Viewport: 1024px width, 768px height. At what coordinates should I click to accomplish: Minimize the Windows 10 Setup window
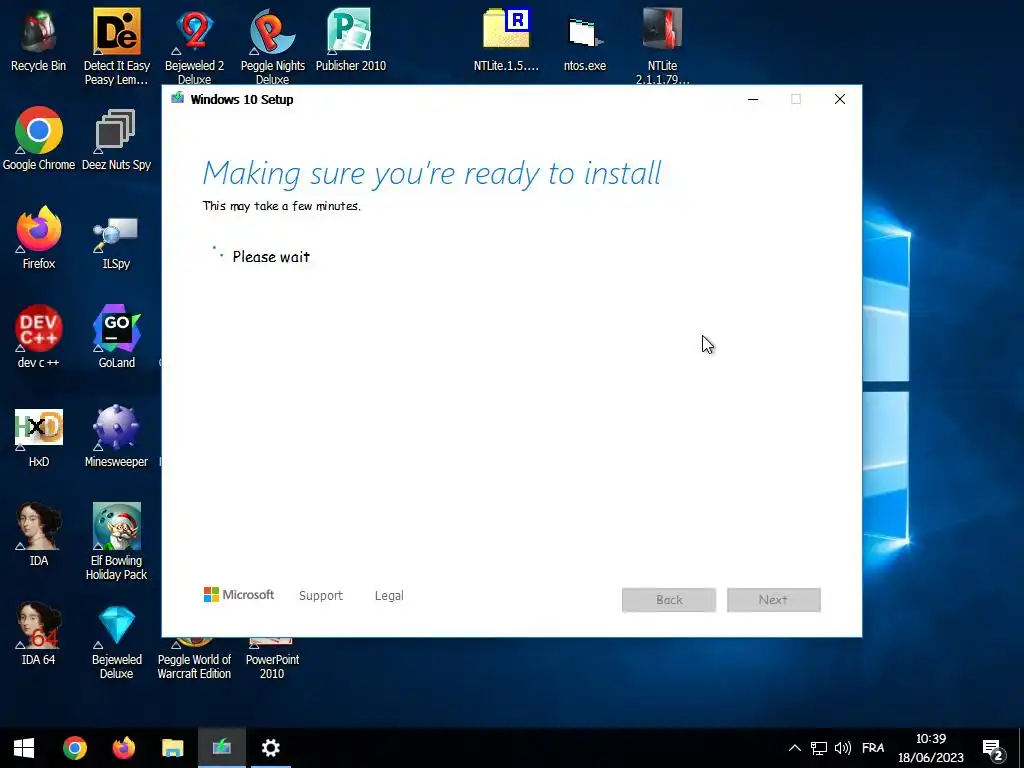(753, 99)
